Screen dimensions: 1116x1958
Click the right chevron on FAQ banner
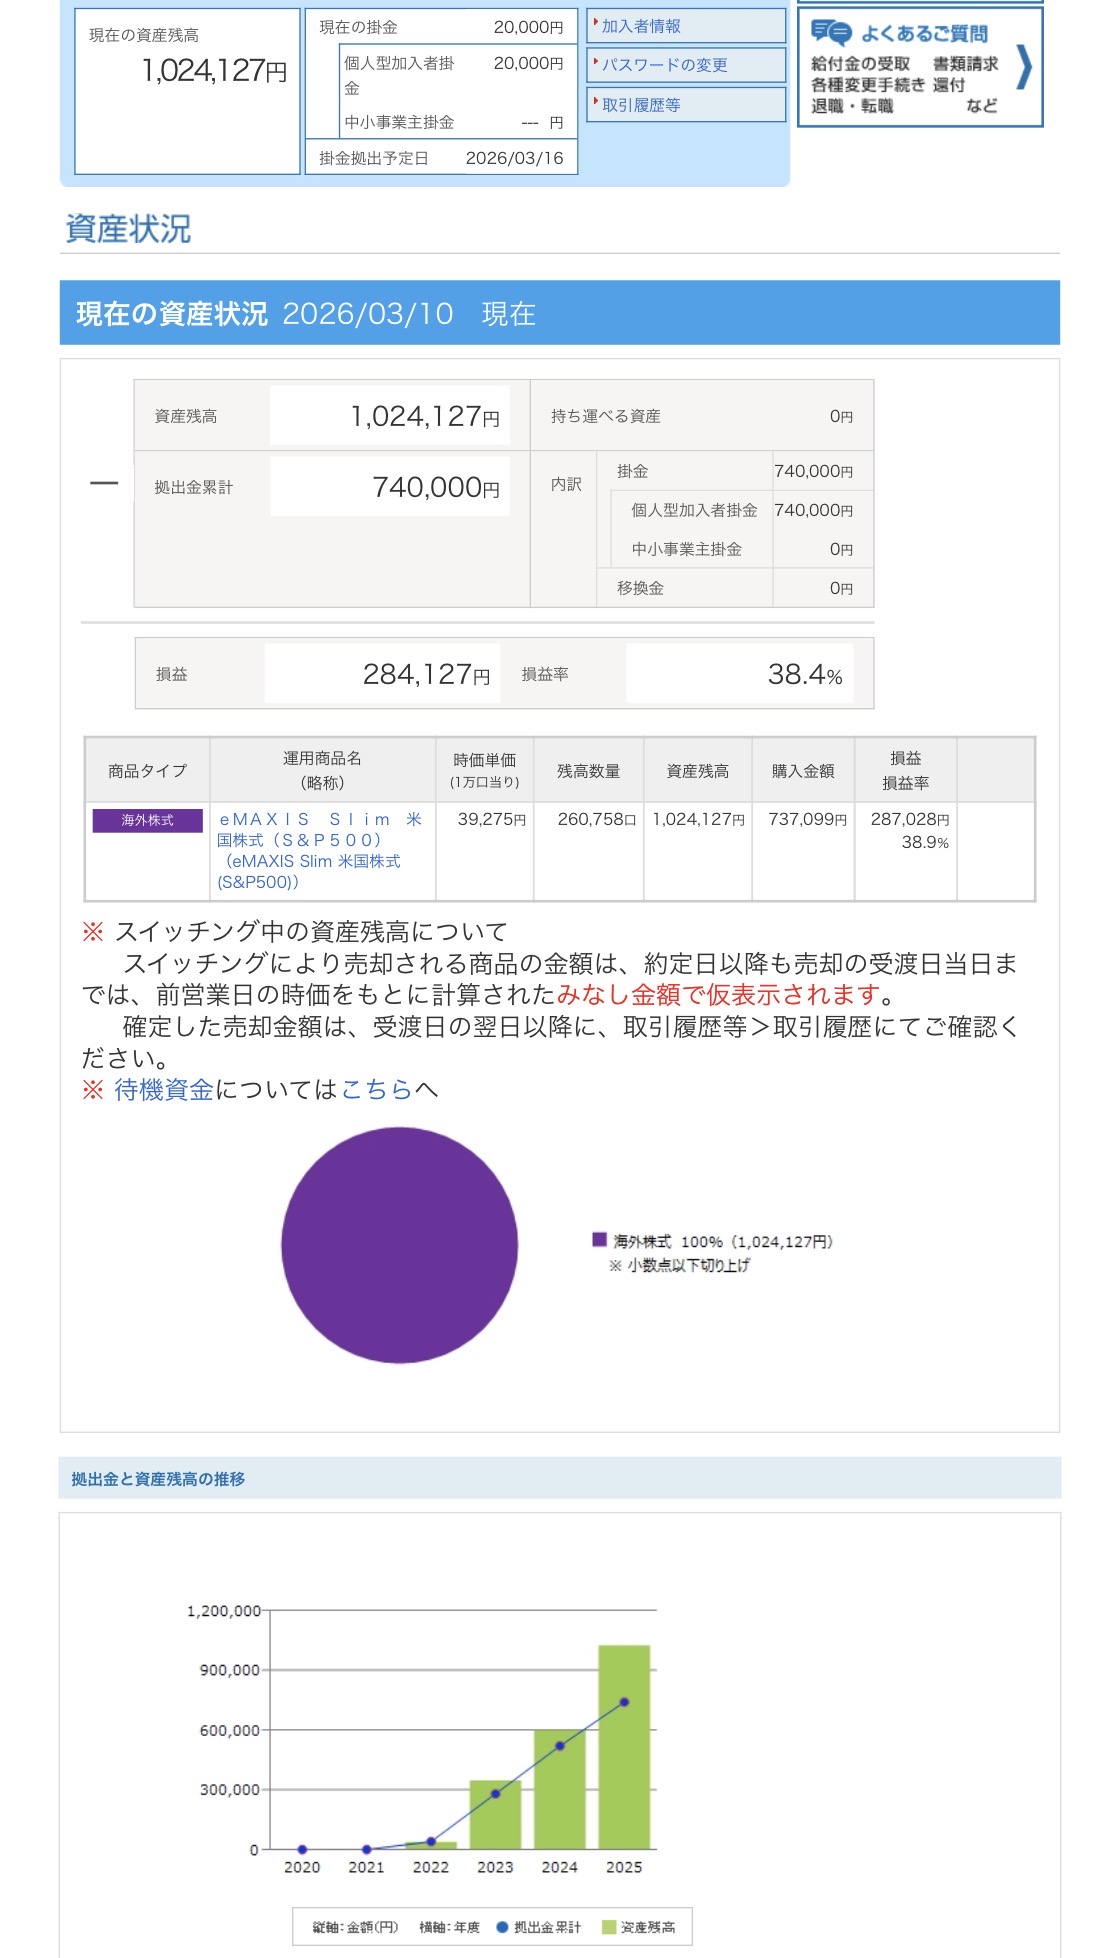tap(1023, 68)
